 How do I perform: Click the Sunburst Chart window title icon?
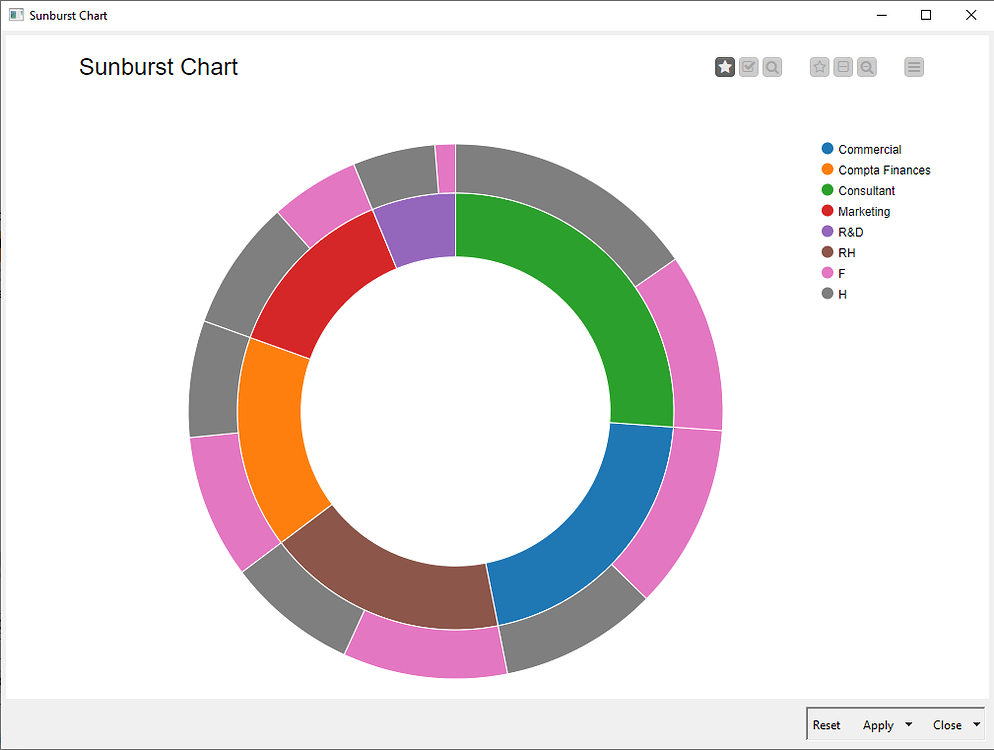coord(16,15)
